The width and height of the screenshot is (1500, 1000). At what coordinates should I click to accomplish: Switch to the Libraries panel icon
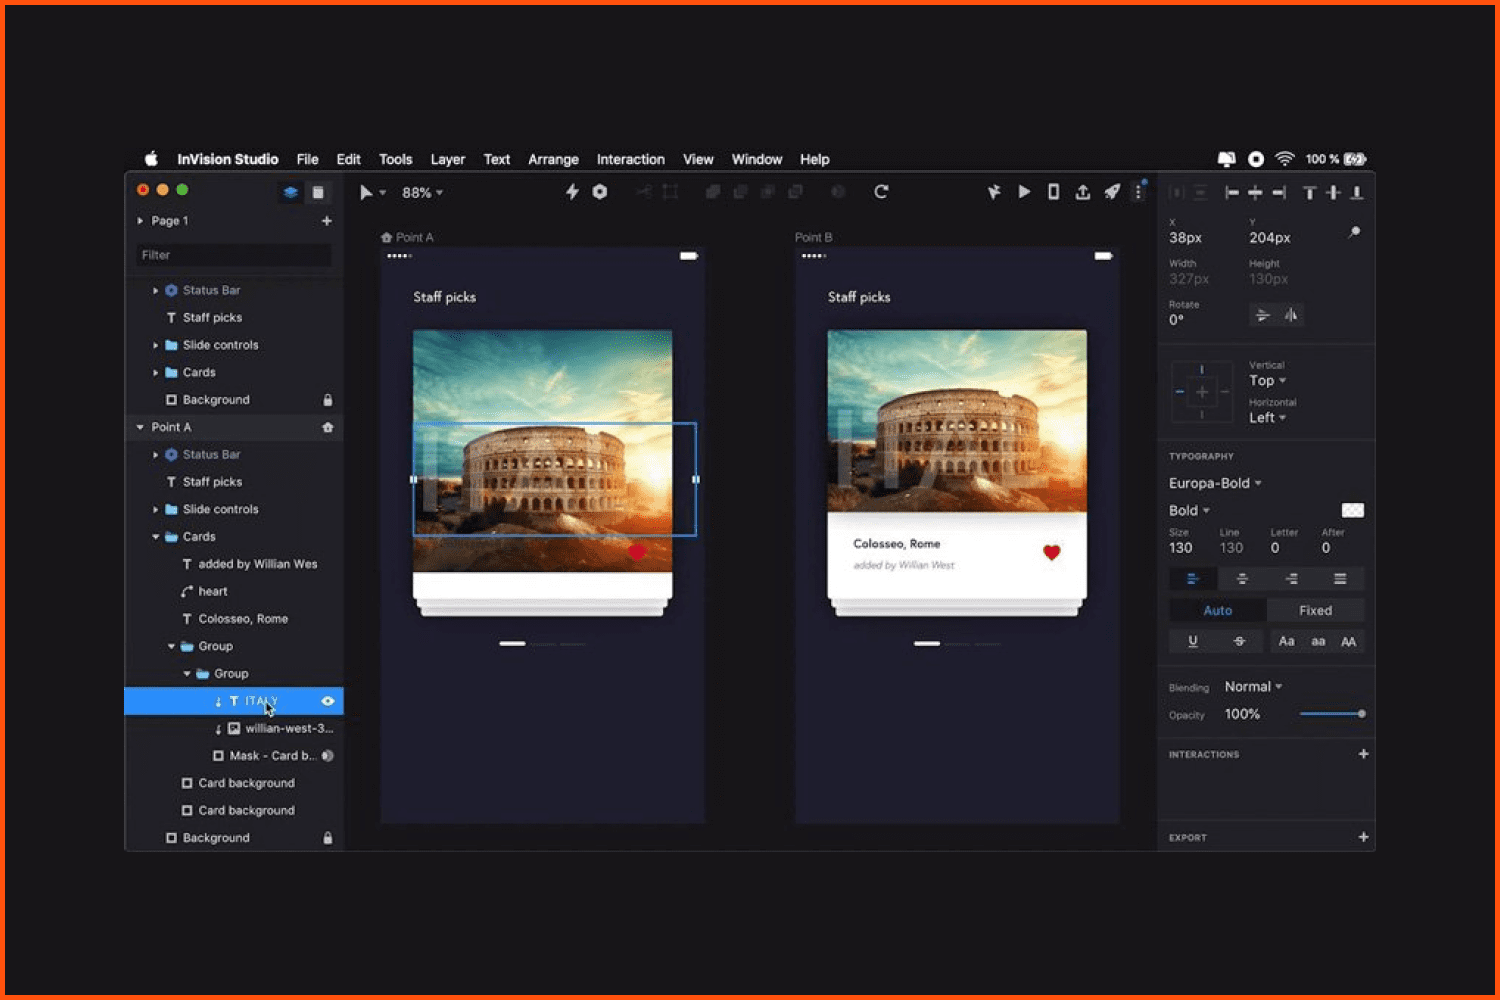318,192
